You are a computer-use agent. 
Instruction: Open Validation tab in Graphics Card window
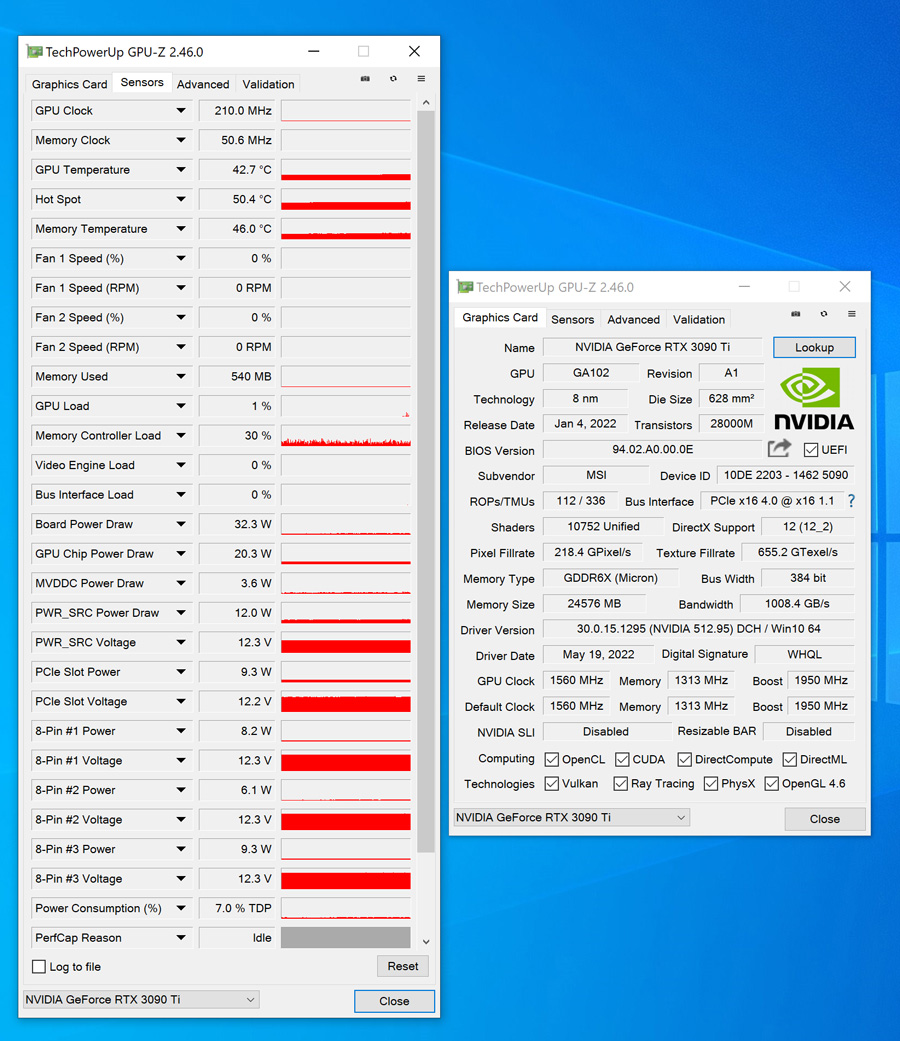(x=699, y=319)
